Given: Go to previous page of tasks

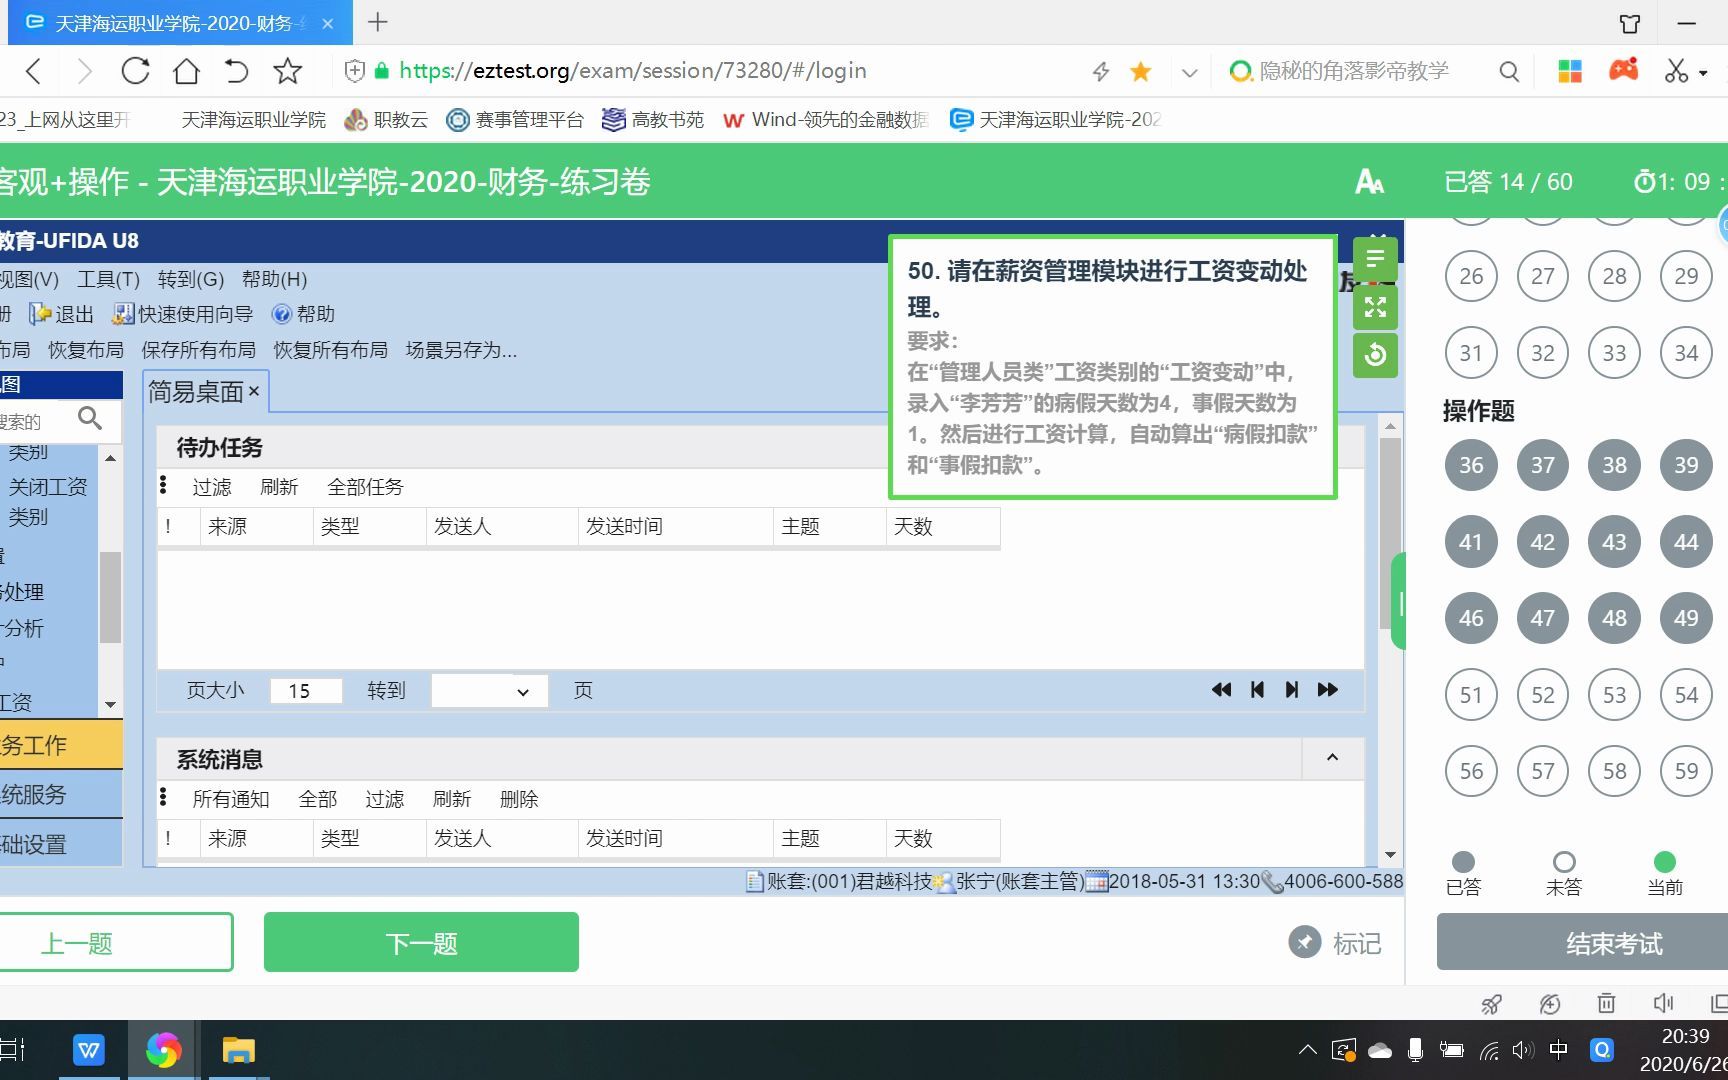Looking at the screenshot, I should point(1257,690).
